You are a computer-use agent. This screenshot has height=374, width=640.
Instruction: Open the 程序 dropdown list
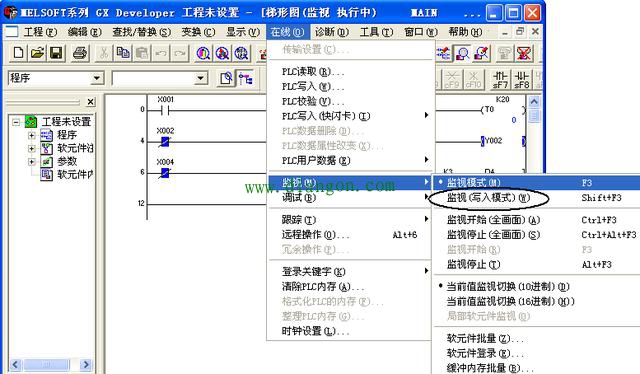(97, 78)
